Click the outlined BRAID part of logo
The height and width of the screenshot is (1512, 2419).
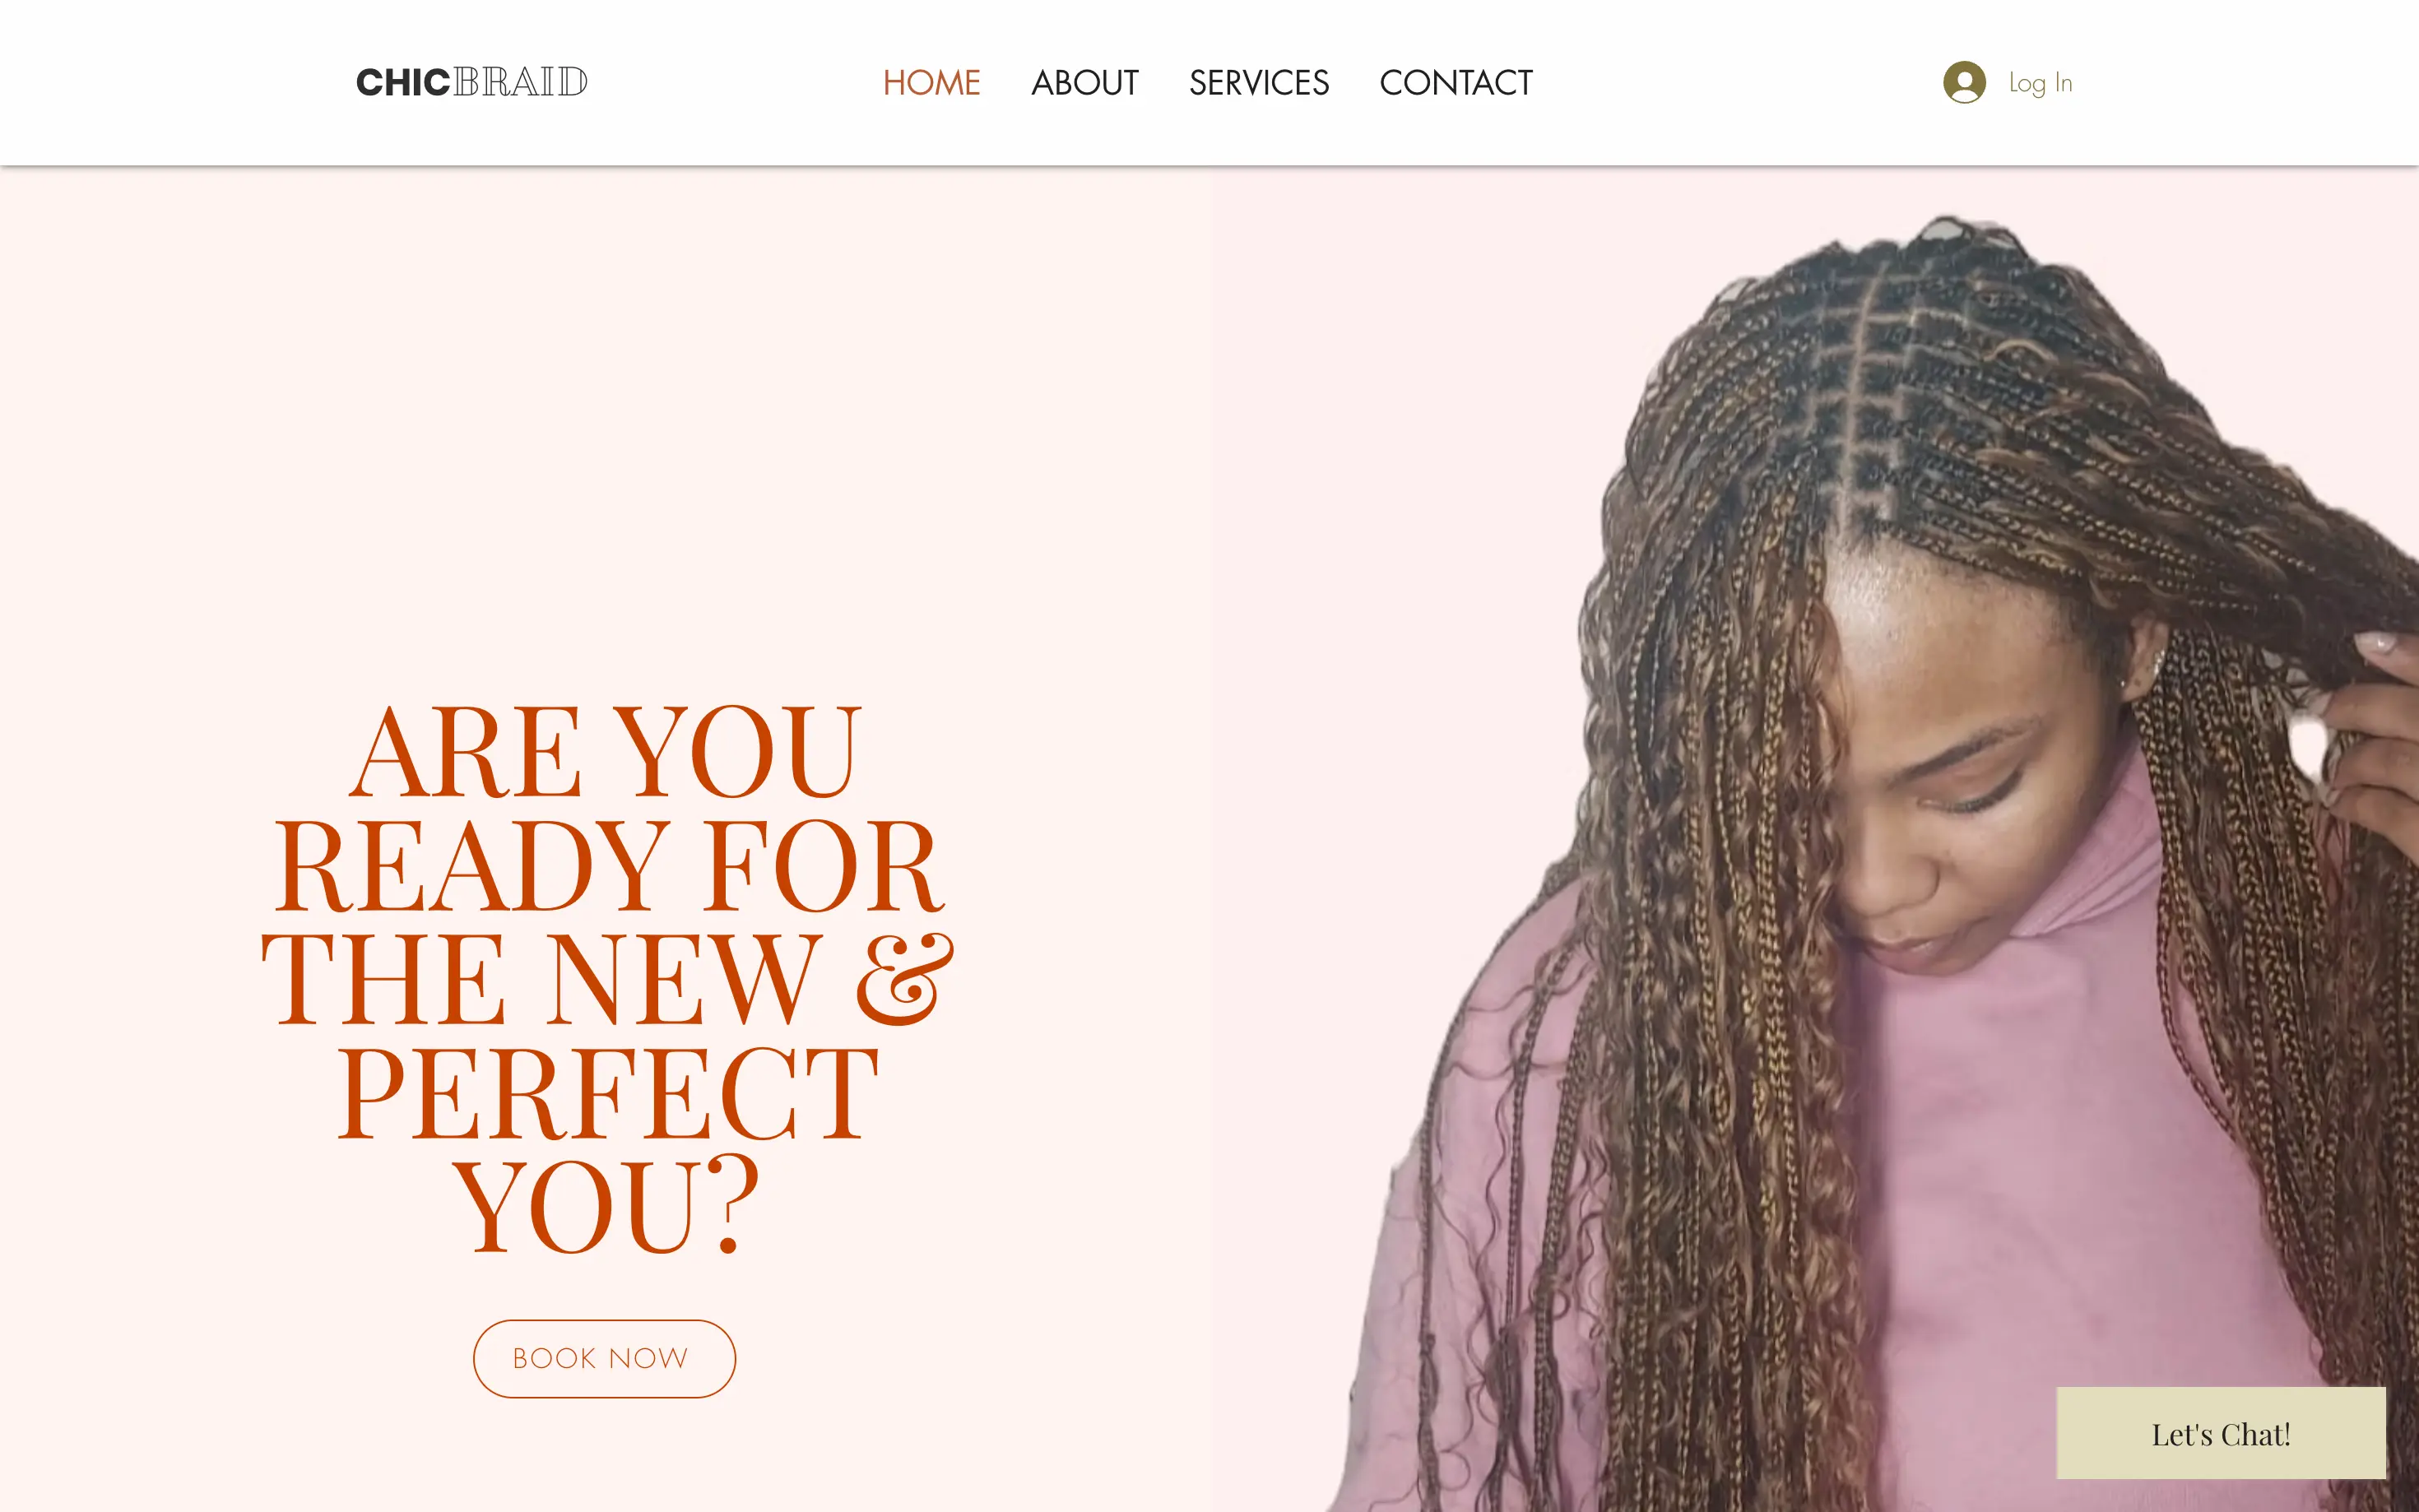pos(520,82)
